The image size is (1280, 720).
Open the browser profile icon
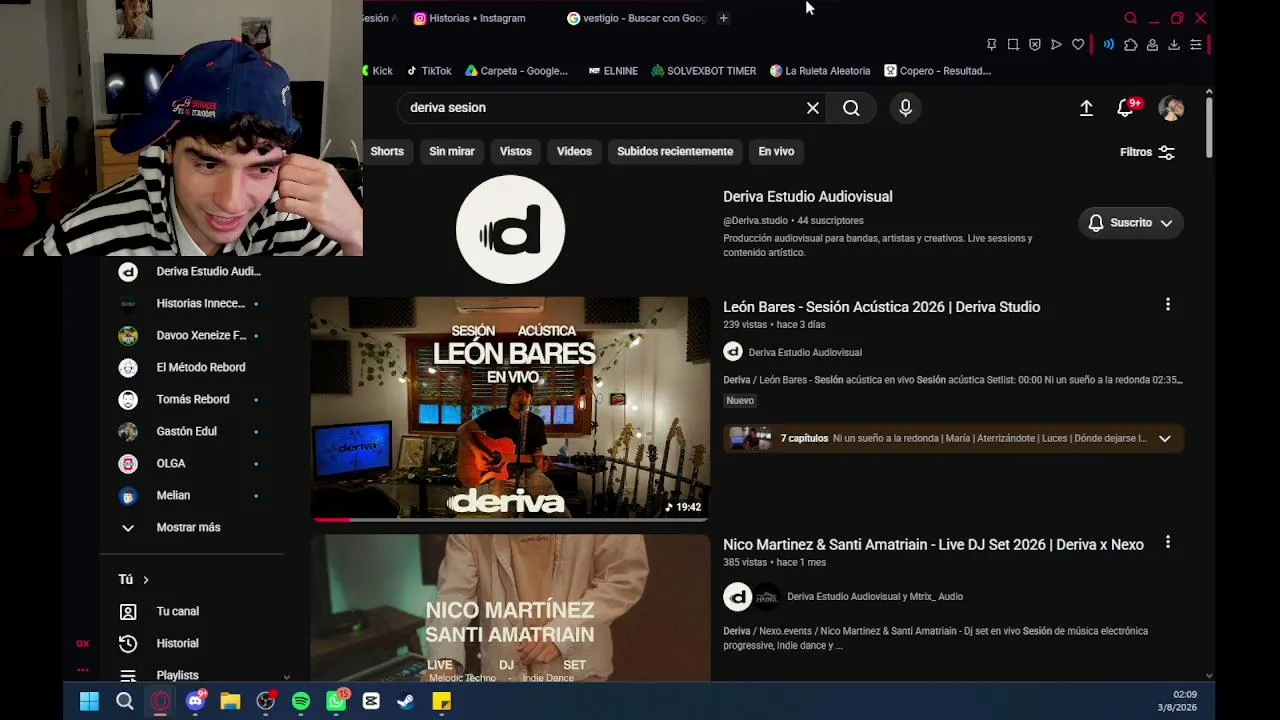tap(1152, 45)
